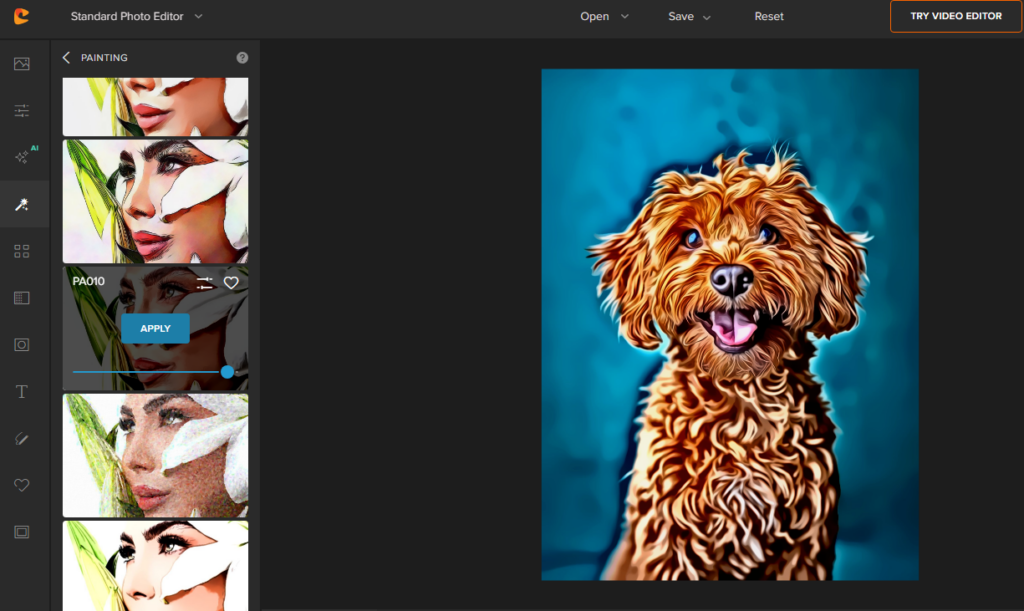Open PA010 effect settings sliders icon
The image size is (1024, 611).
(204, 283)
